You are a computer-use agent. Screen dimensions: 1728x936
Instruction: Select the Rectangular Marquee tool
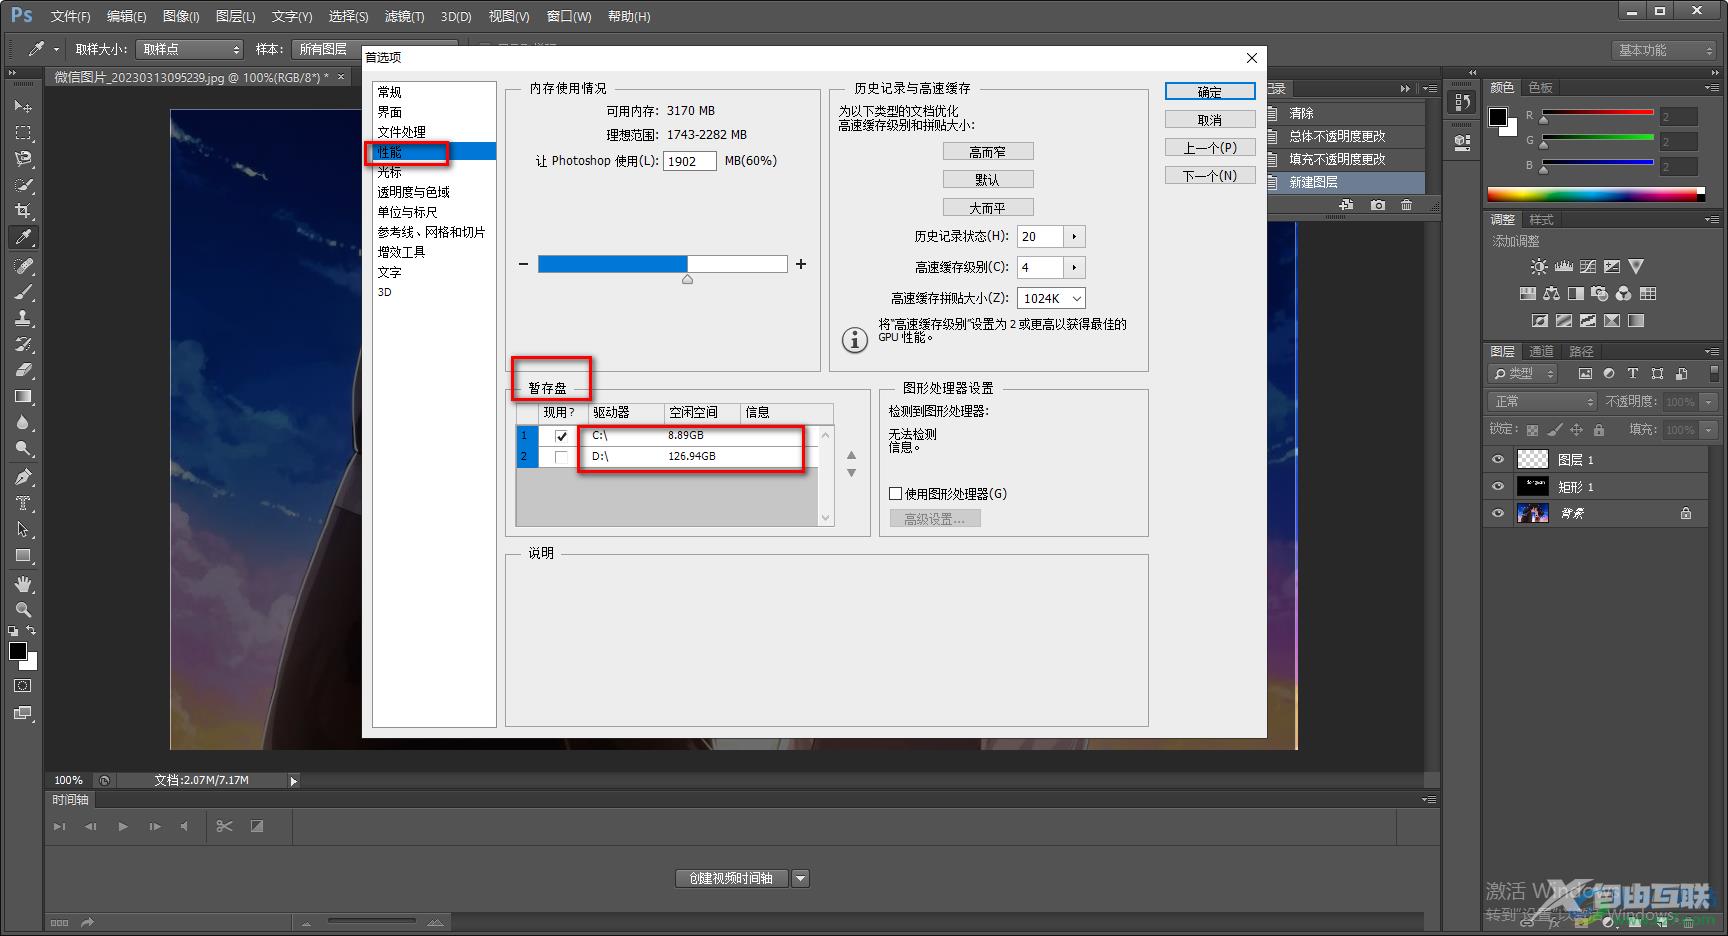coord(22,132)
